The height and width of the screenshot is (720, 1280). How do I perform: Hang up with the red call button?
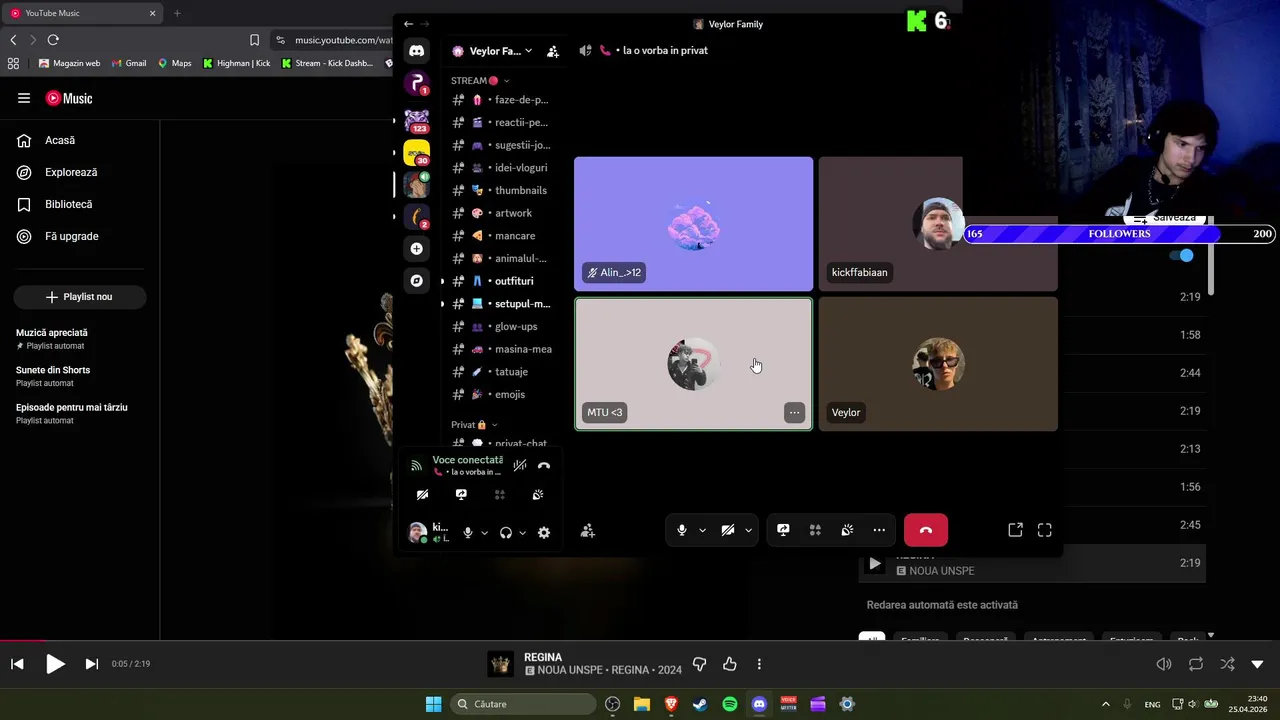click(926, 530)
